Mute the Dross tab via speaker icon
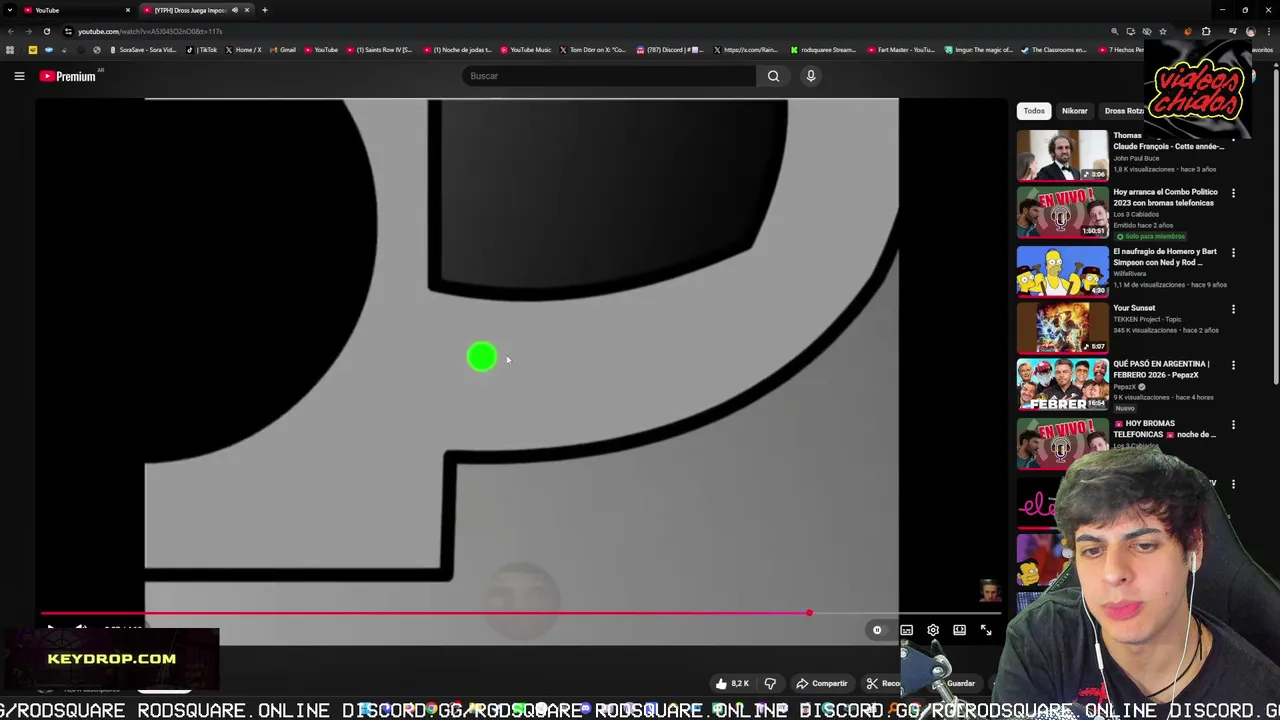The width and height of the screenshot is (1280, 720). coord(234,10)
